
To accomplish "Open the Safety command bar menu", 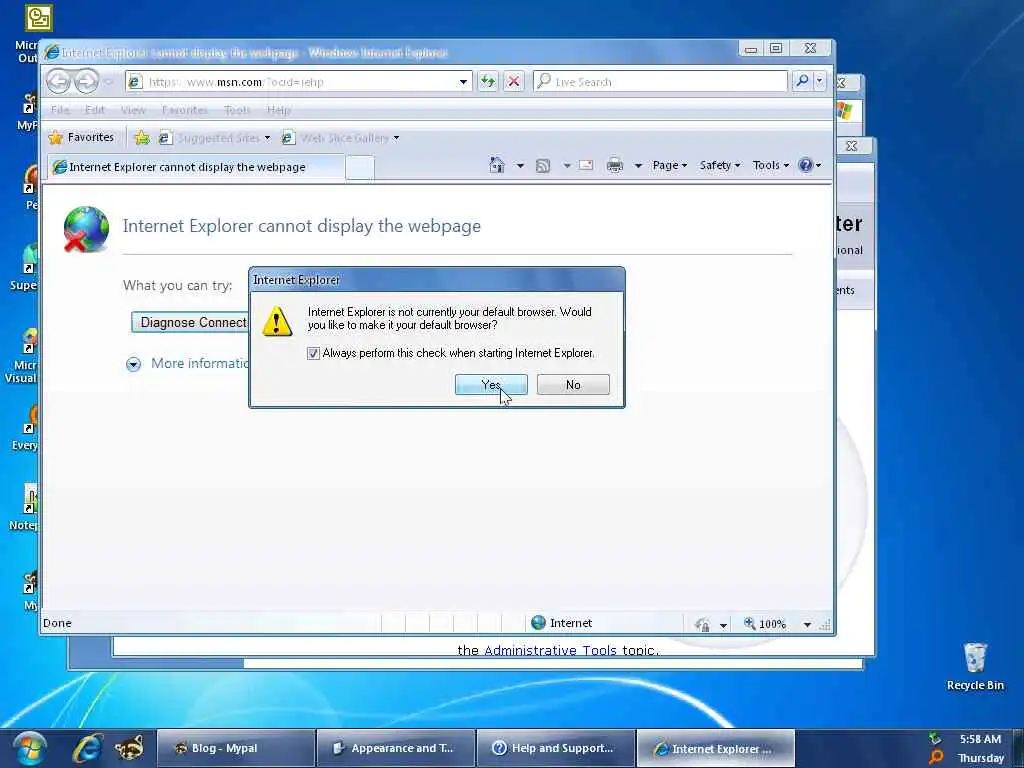I will pos(720,165).
